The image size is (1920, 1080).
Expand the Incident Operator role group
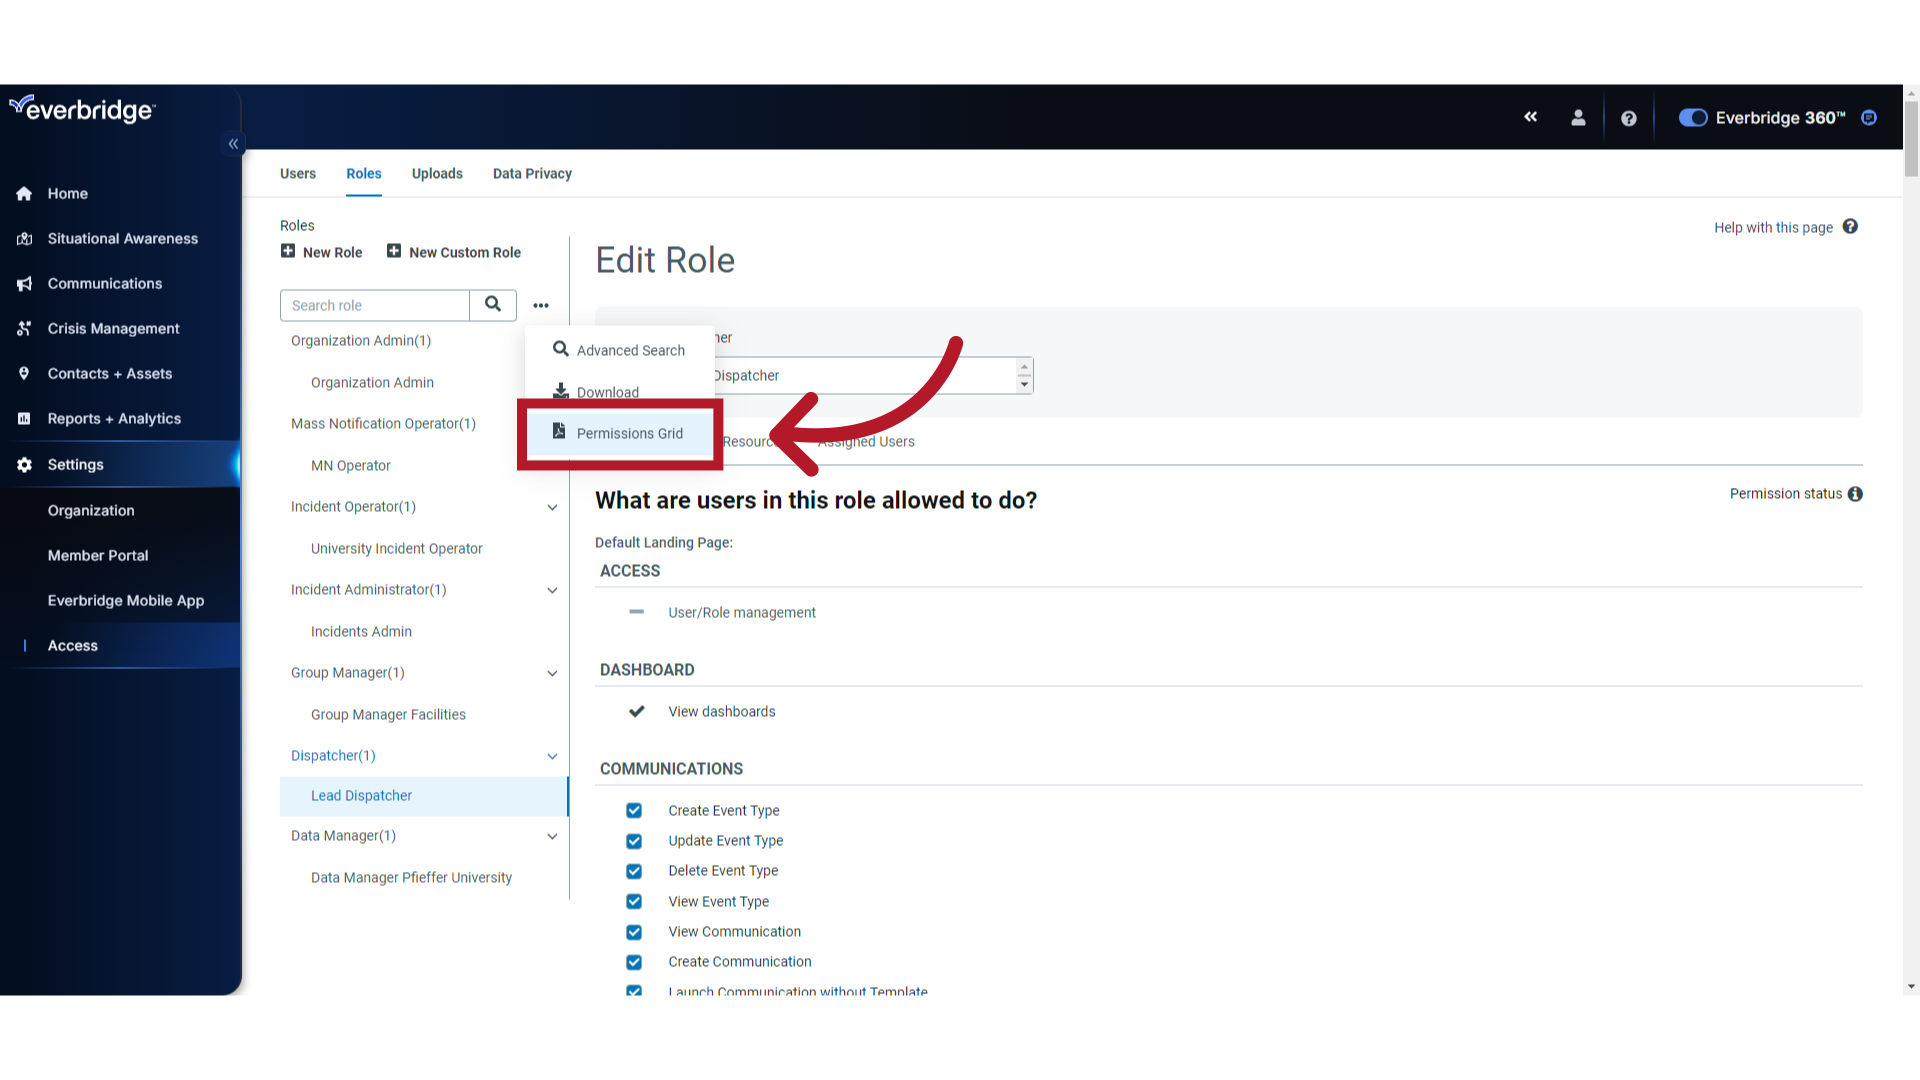pos(553,506)
